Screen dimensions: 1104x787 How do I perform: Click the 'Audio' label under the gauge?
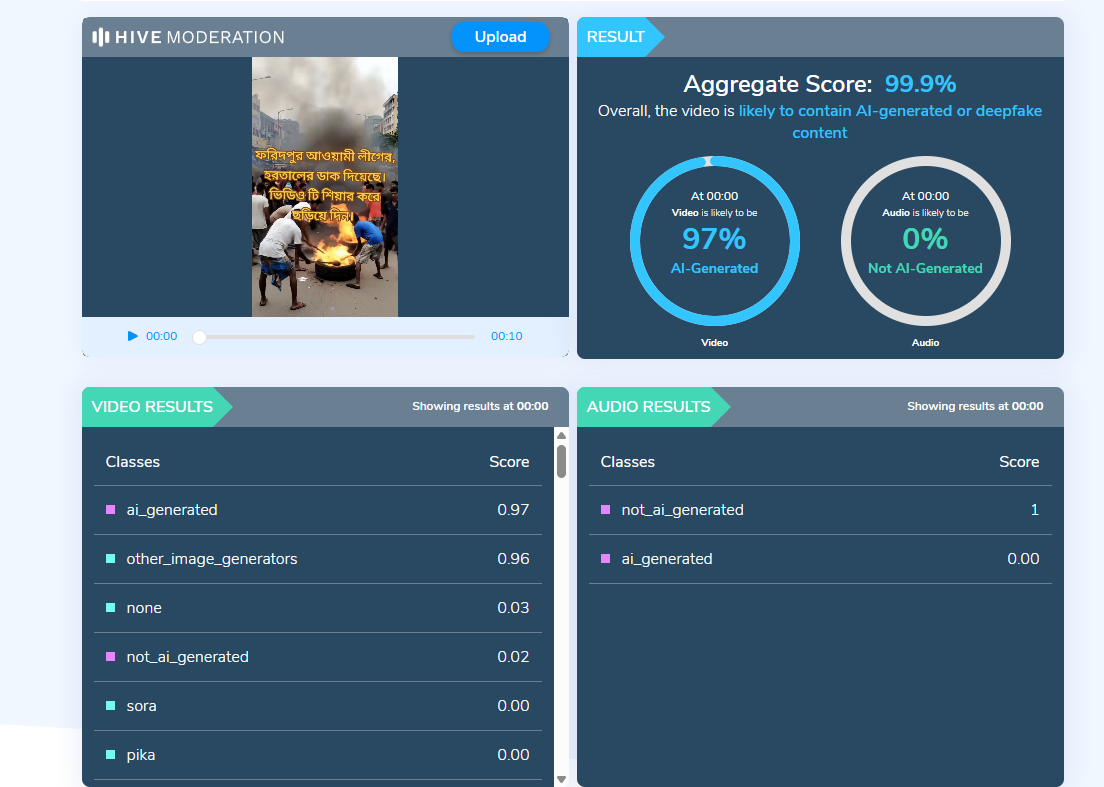pos(925,343)
